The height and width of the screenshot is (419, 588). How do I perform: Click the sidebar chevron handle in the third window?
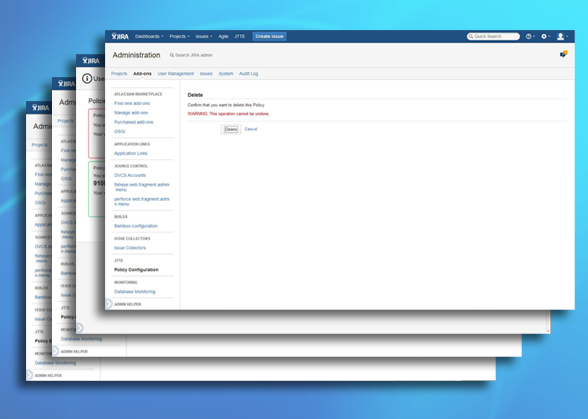pos(80,328)
